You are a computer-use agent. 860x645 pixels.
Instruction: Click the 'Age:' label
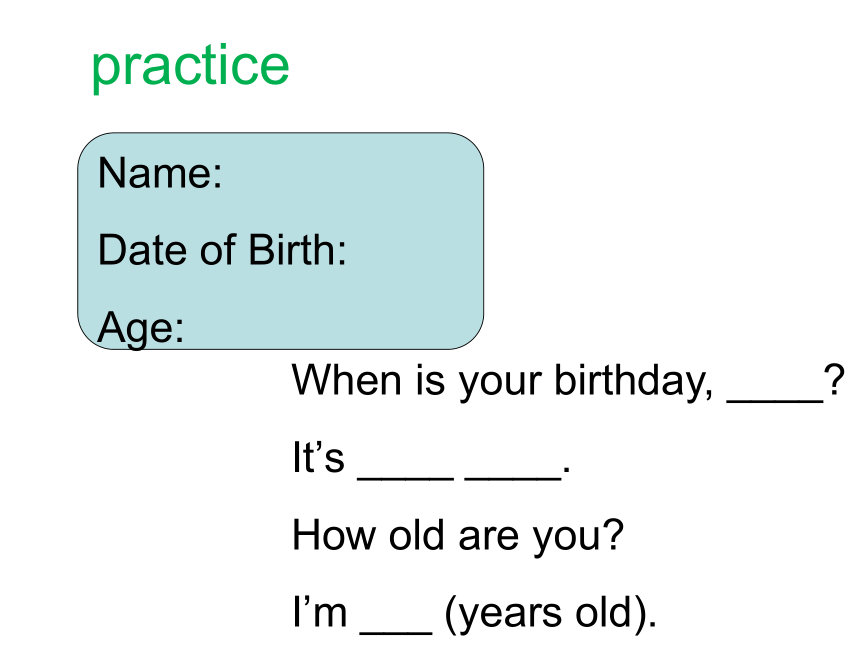pyautogui.click(x=140, y=328)
